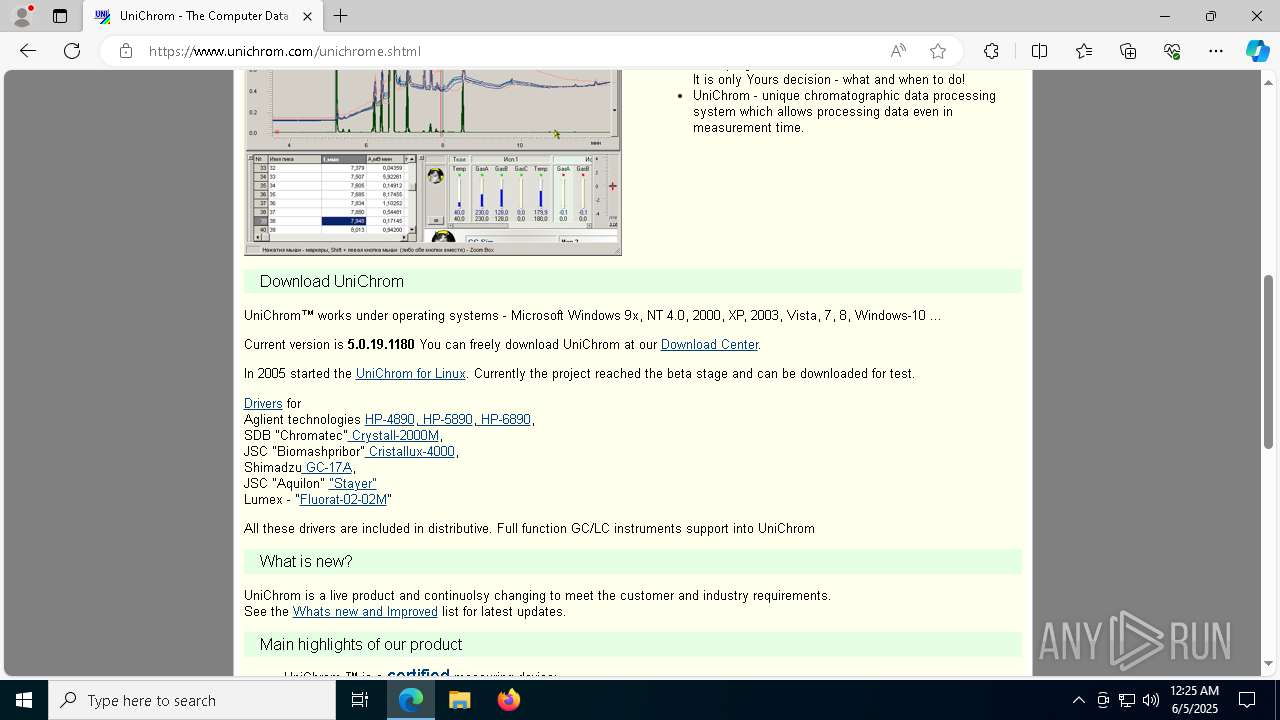Reload the page with refresh icon

(72, 51)
